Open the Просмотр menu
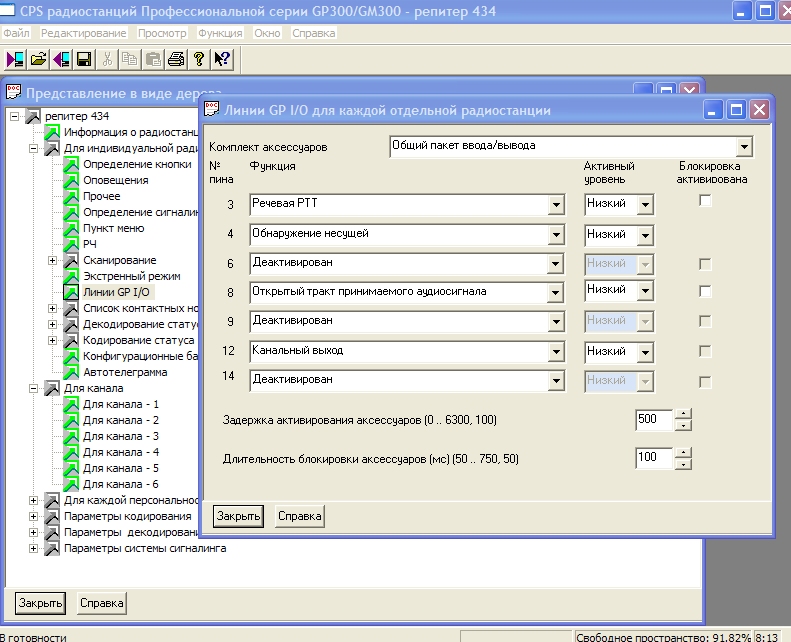 pyautogui.click(x=162, y=33)
